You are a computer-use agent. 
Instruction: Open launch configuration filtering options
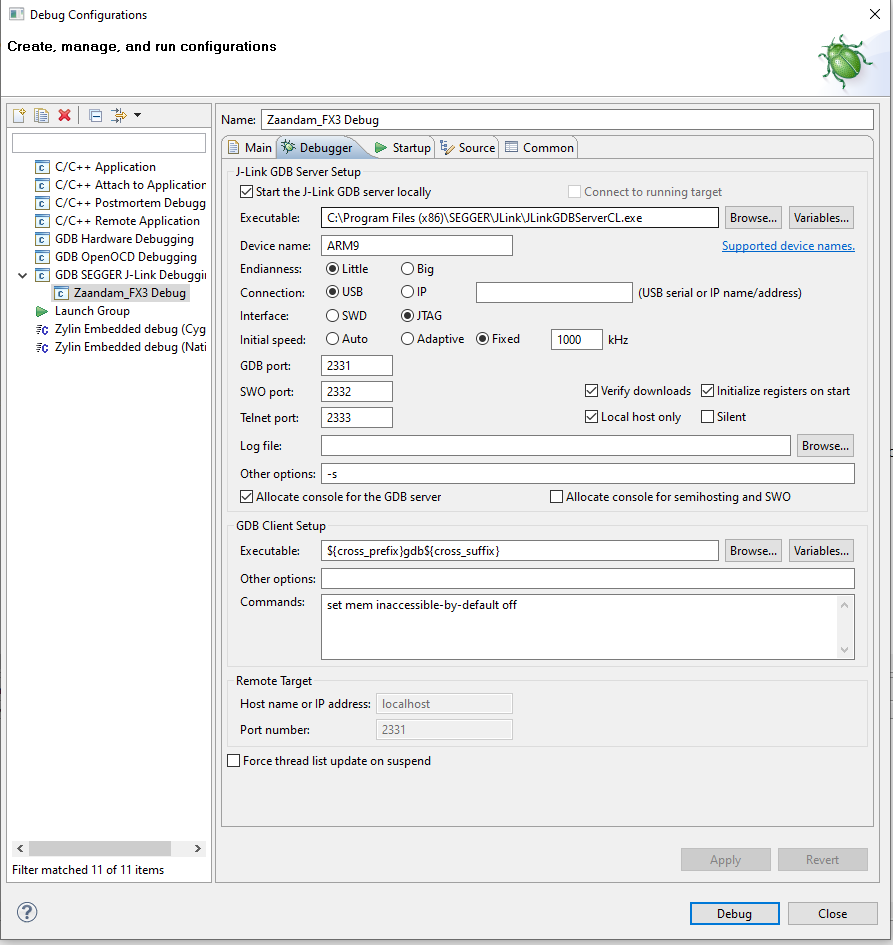(x=118, y=115)
